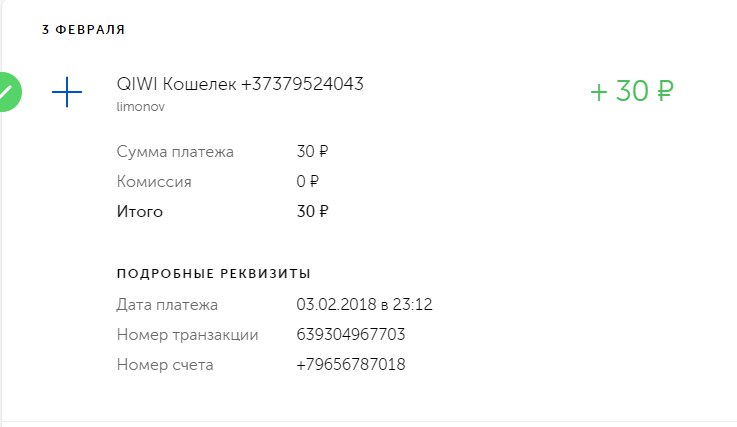Click the ПОДРОБНЫЕ РЕКВИЗИТЫ section heading
The image size is (737, 427).
tap(213, 273)
